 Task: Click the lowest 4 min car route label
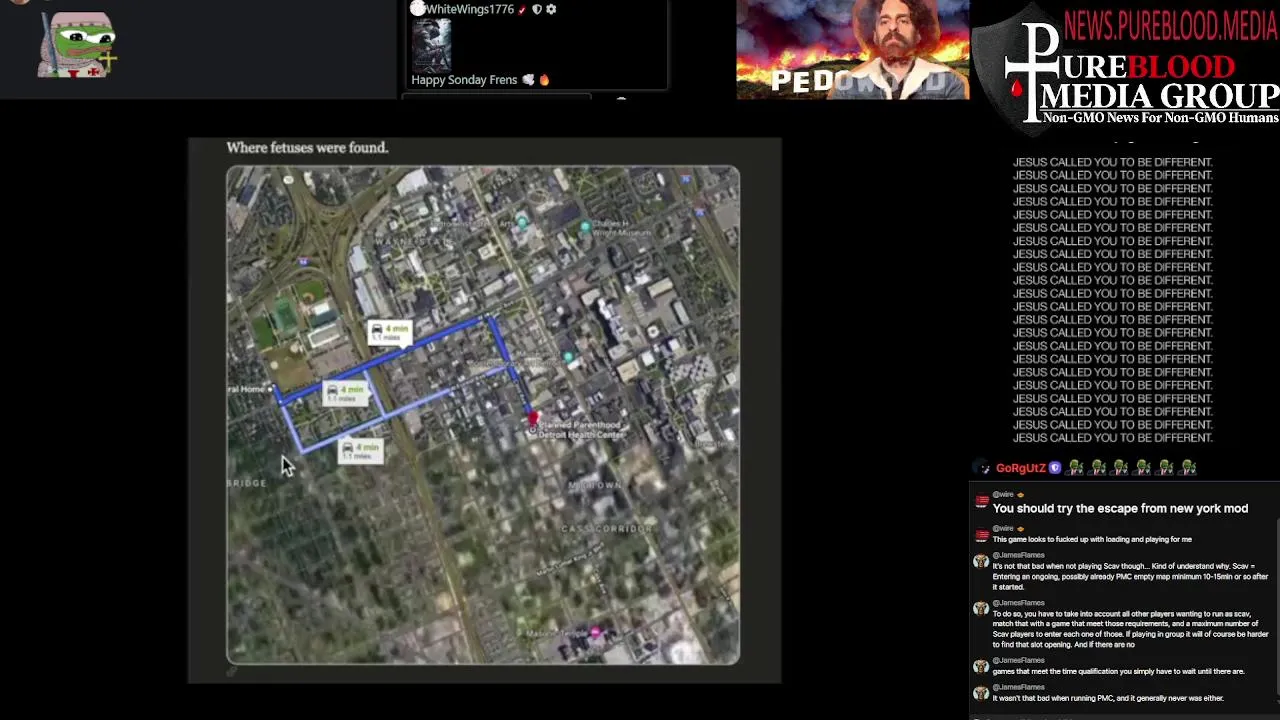coord(361,450)
